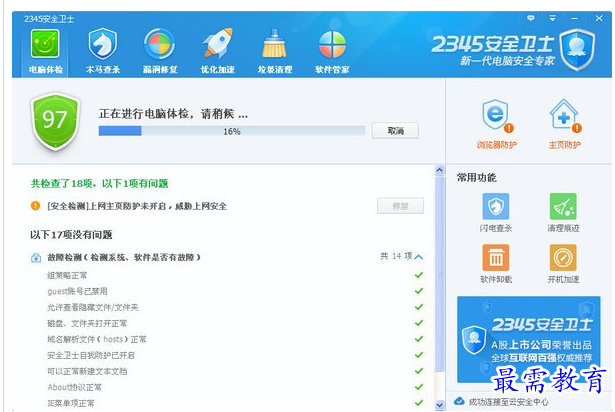Launch 清理痕迹 trace cleaner
Screen dimensions: 615x412
(x=563, y=212)
